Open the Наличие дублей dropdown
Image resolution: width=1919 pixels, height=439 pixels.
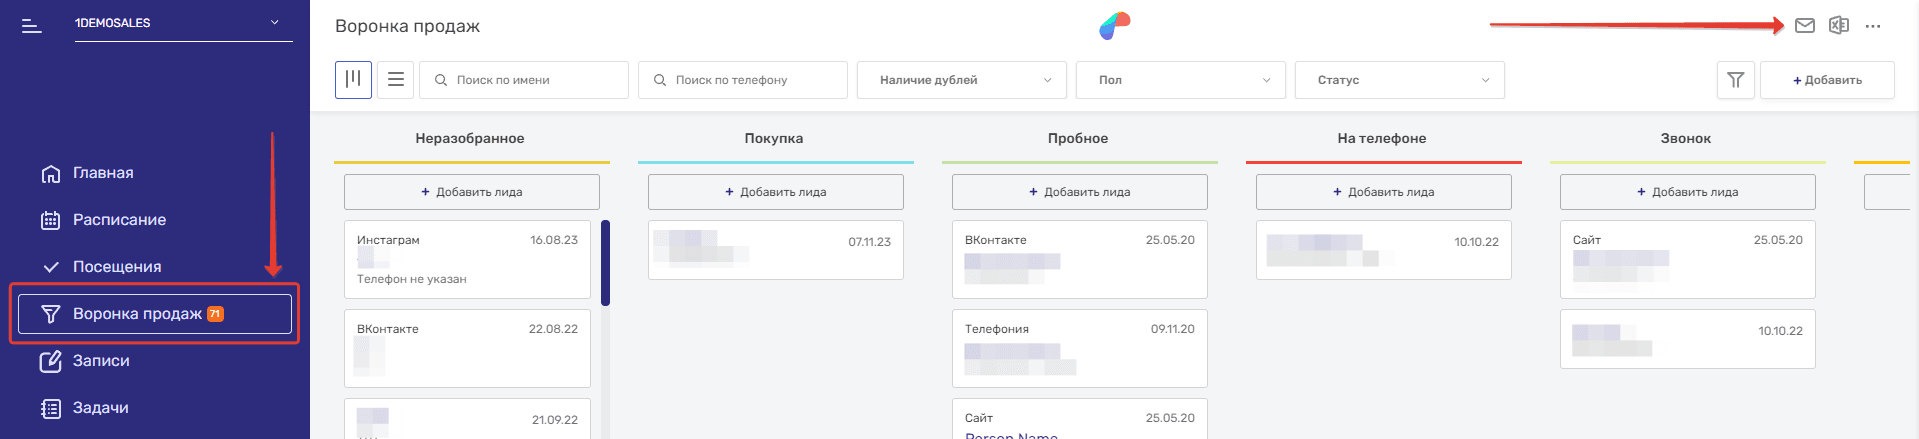961,80
